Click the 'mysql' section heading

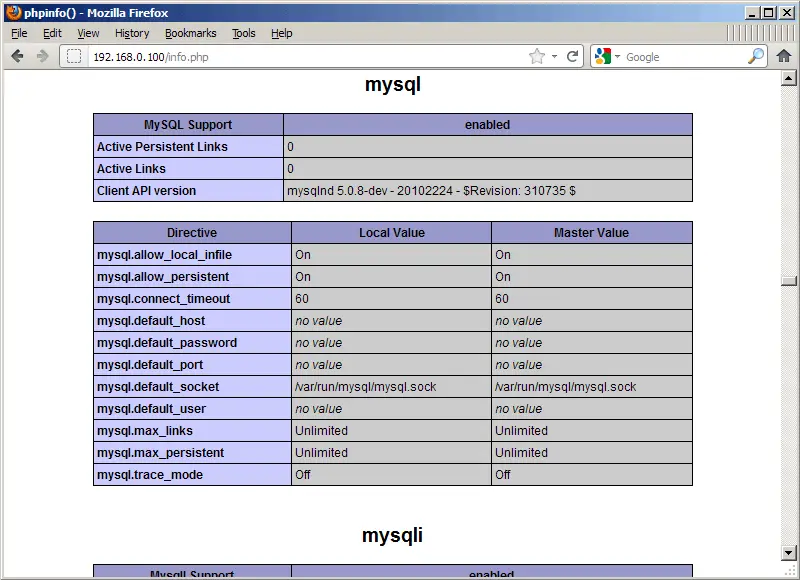pos(393,84)
